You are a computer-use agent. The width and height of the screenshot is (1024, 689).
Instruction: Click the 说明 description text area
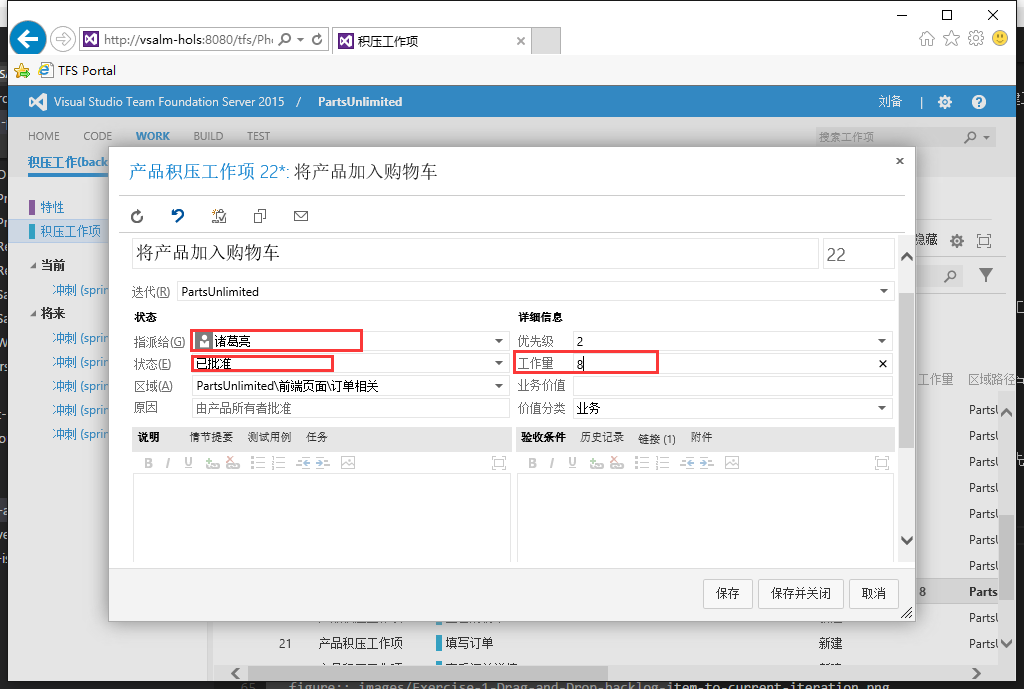tap(321, 518)
